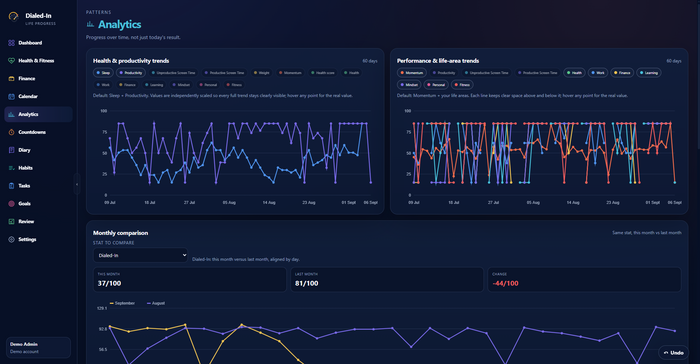Enable Productive Screen Time in Health & productivity trends
The image size is (700, 364).
pos(224,73)
